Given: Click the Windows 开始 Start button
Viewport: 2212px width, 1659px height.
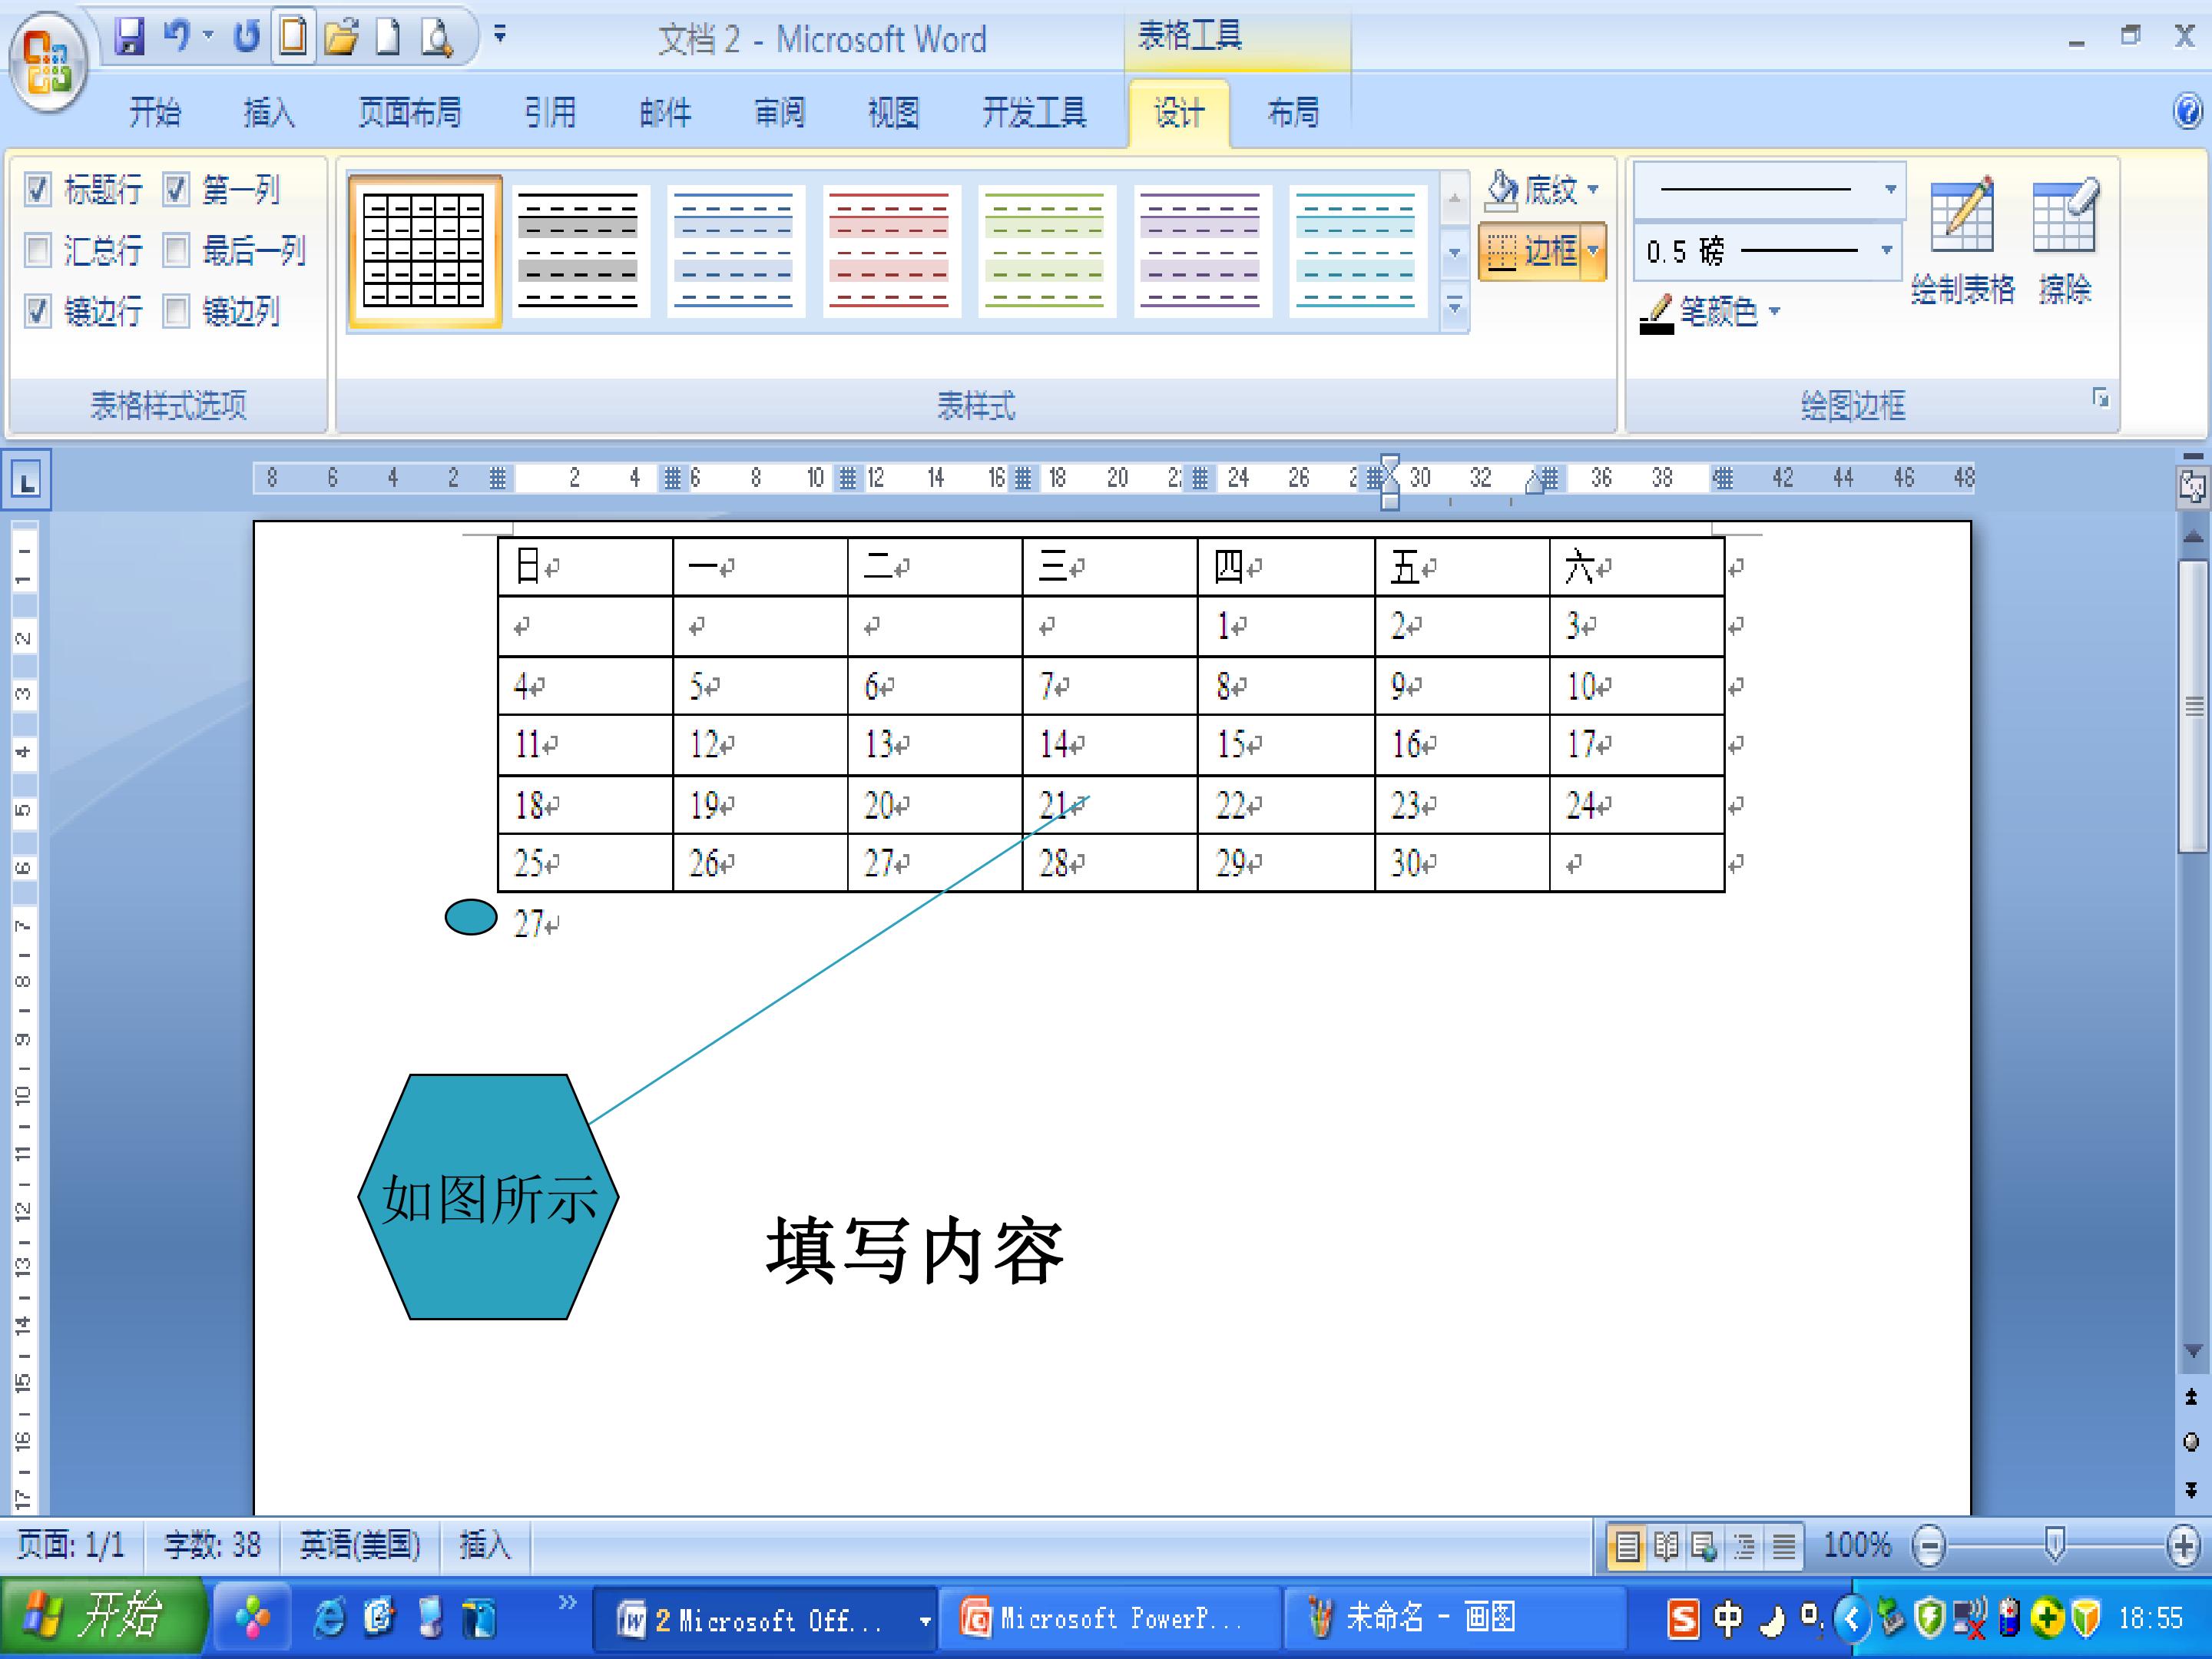Looking at the screenshot, I should tap(102, 1617).
